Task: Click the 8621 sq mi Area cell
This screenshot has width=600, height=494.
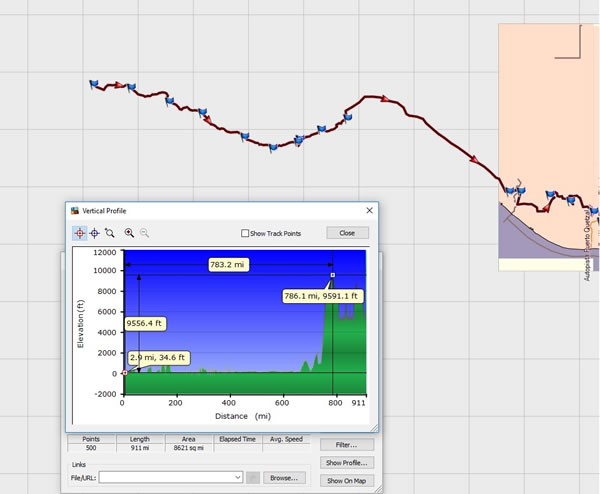Action: 189,448
